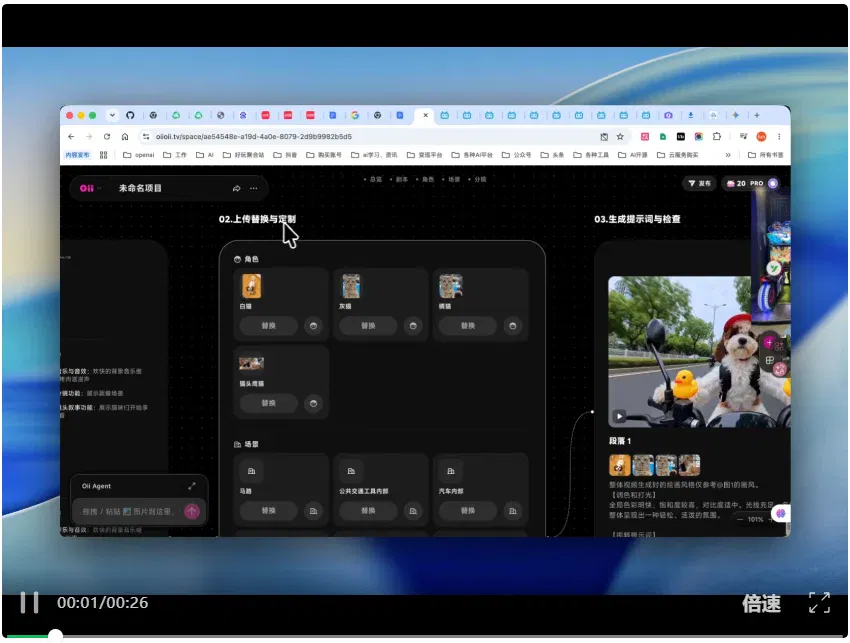Viewport: 850px width, 643px height.
Task: Open the 公众号 bookmarks folder
Action: 516,155
